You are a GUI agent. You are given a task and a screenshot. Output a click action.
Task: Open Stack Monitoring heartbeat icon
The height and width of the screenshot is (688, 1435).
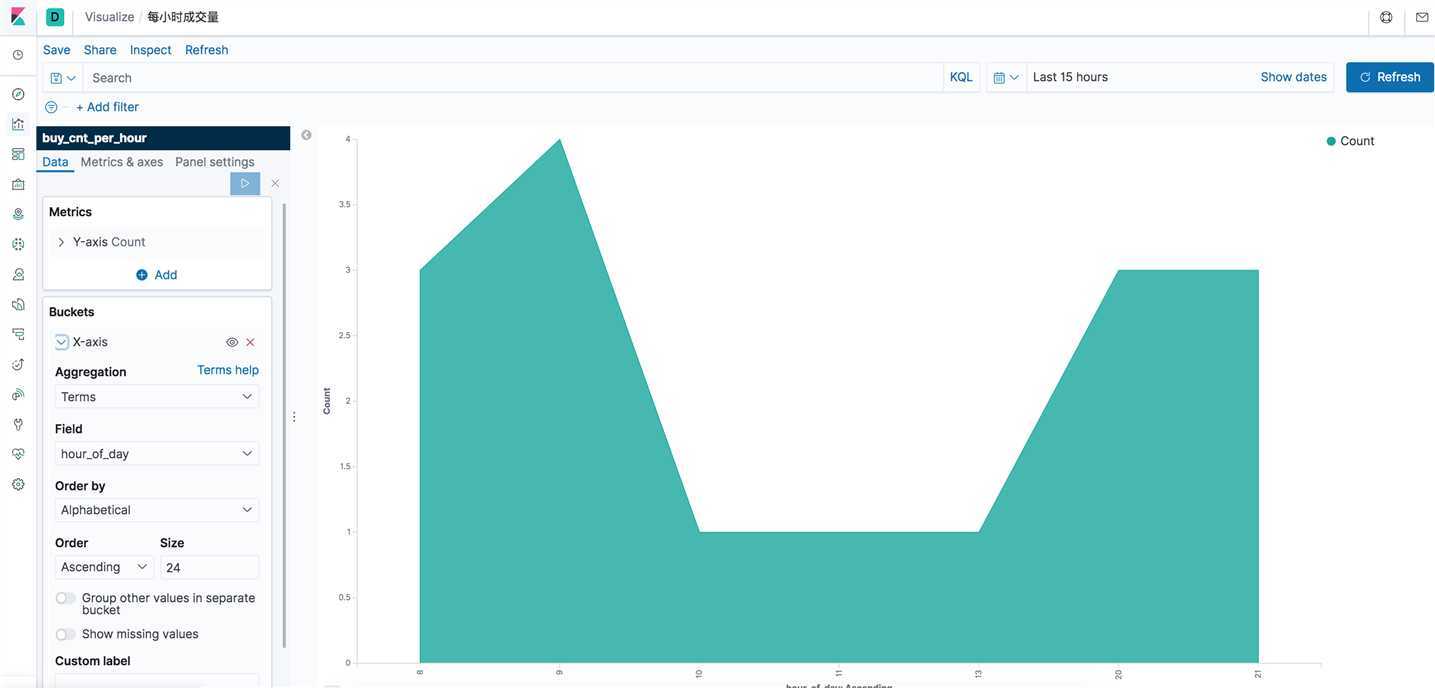(x=18, y=454)
